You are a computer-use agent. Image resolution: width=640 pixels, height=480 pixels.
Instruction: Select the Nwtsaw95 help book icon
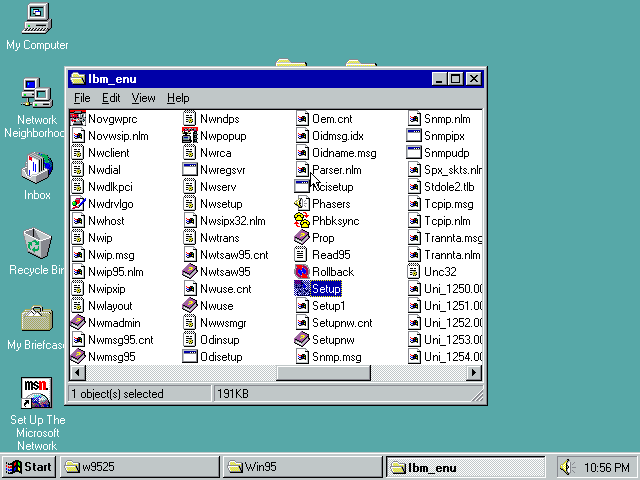tap(190, 272)
